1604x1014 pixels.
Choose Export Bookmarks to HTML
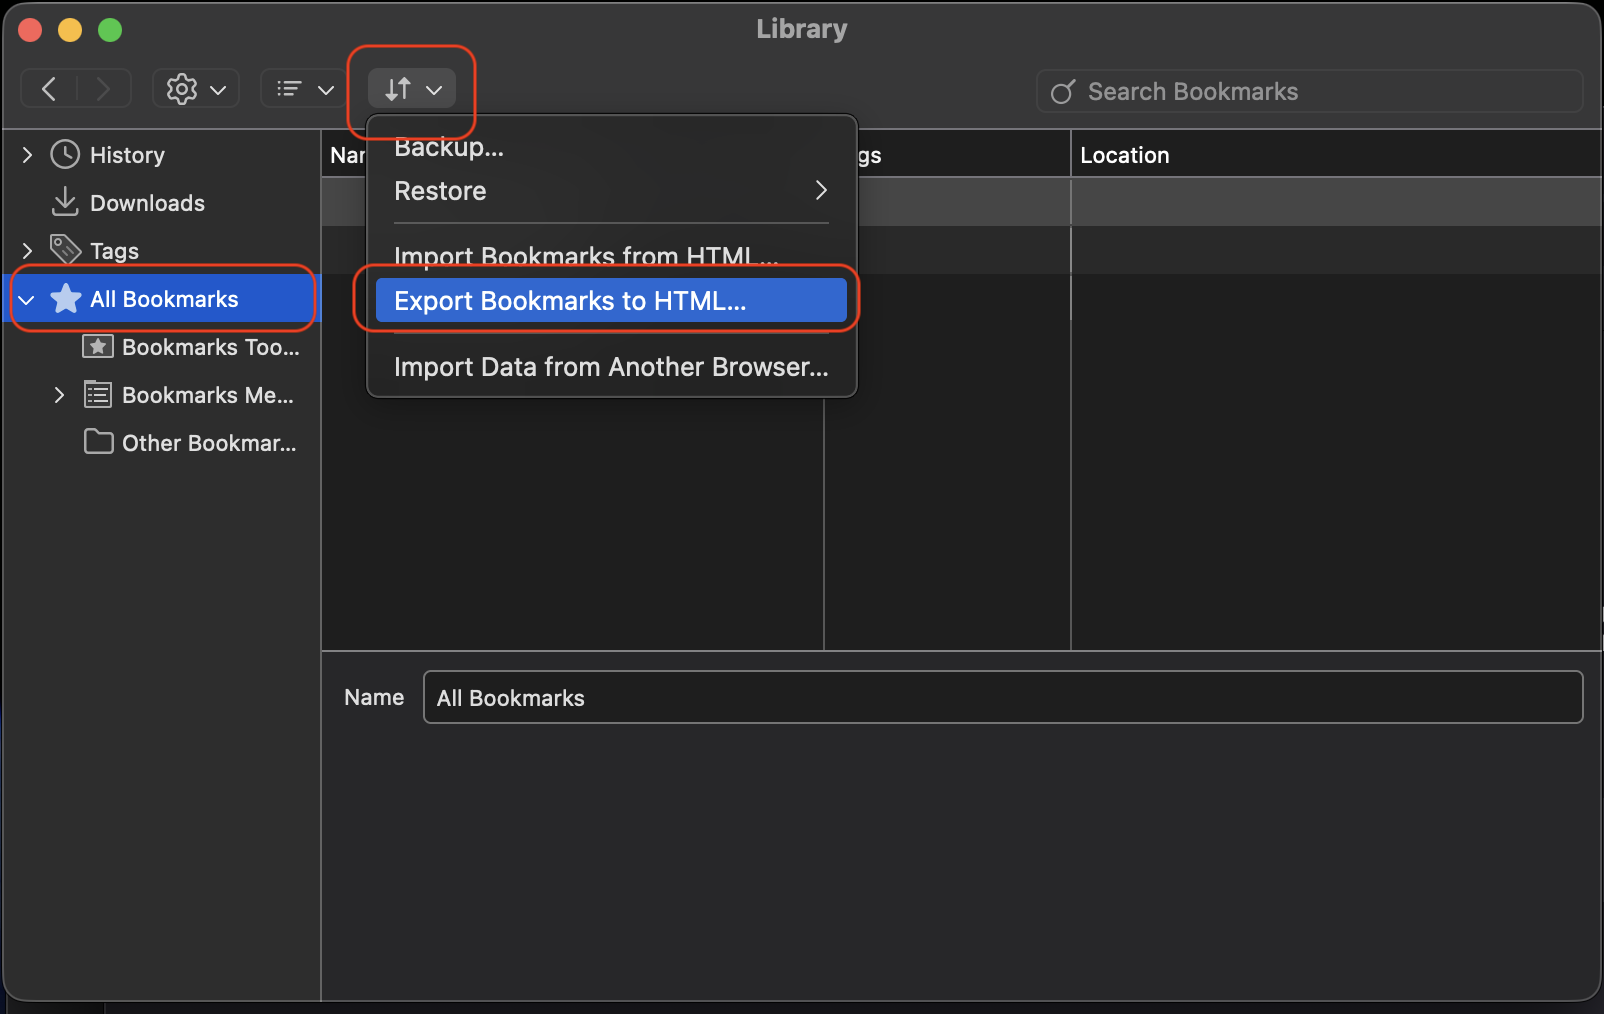coord(610,300)
